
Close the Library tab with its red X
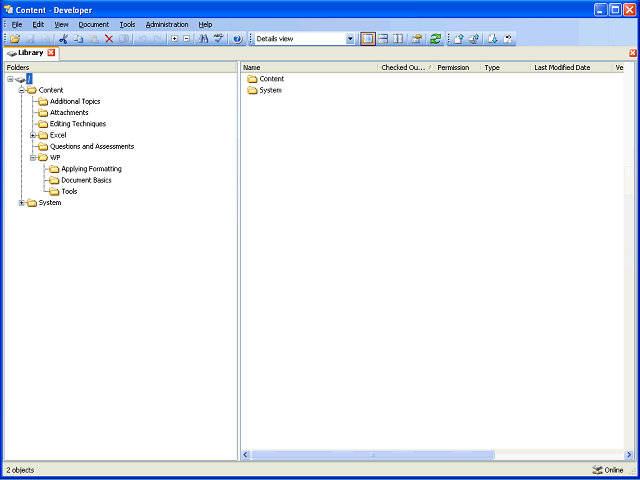[x=51, y=53]
